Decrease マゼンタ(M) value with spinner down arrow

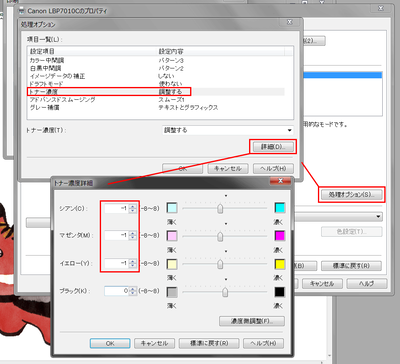coord(133,238)
